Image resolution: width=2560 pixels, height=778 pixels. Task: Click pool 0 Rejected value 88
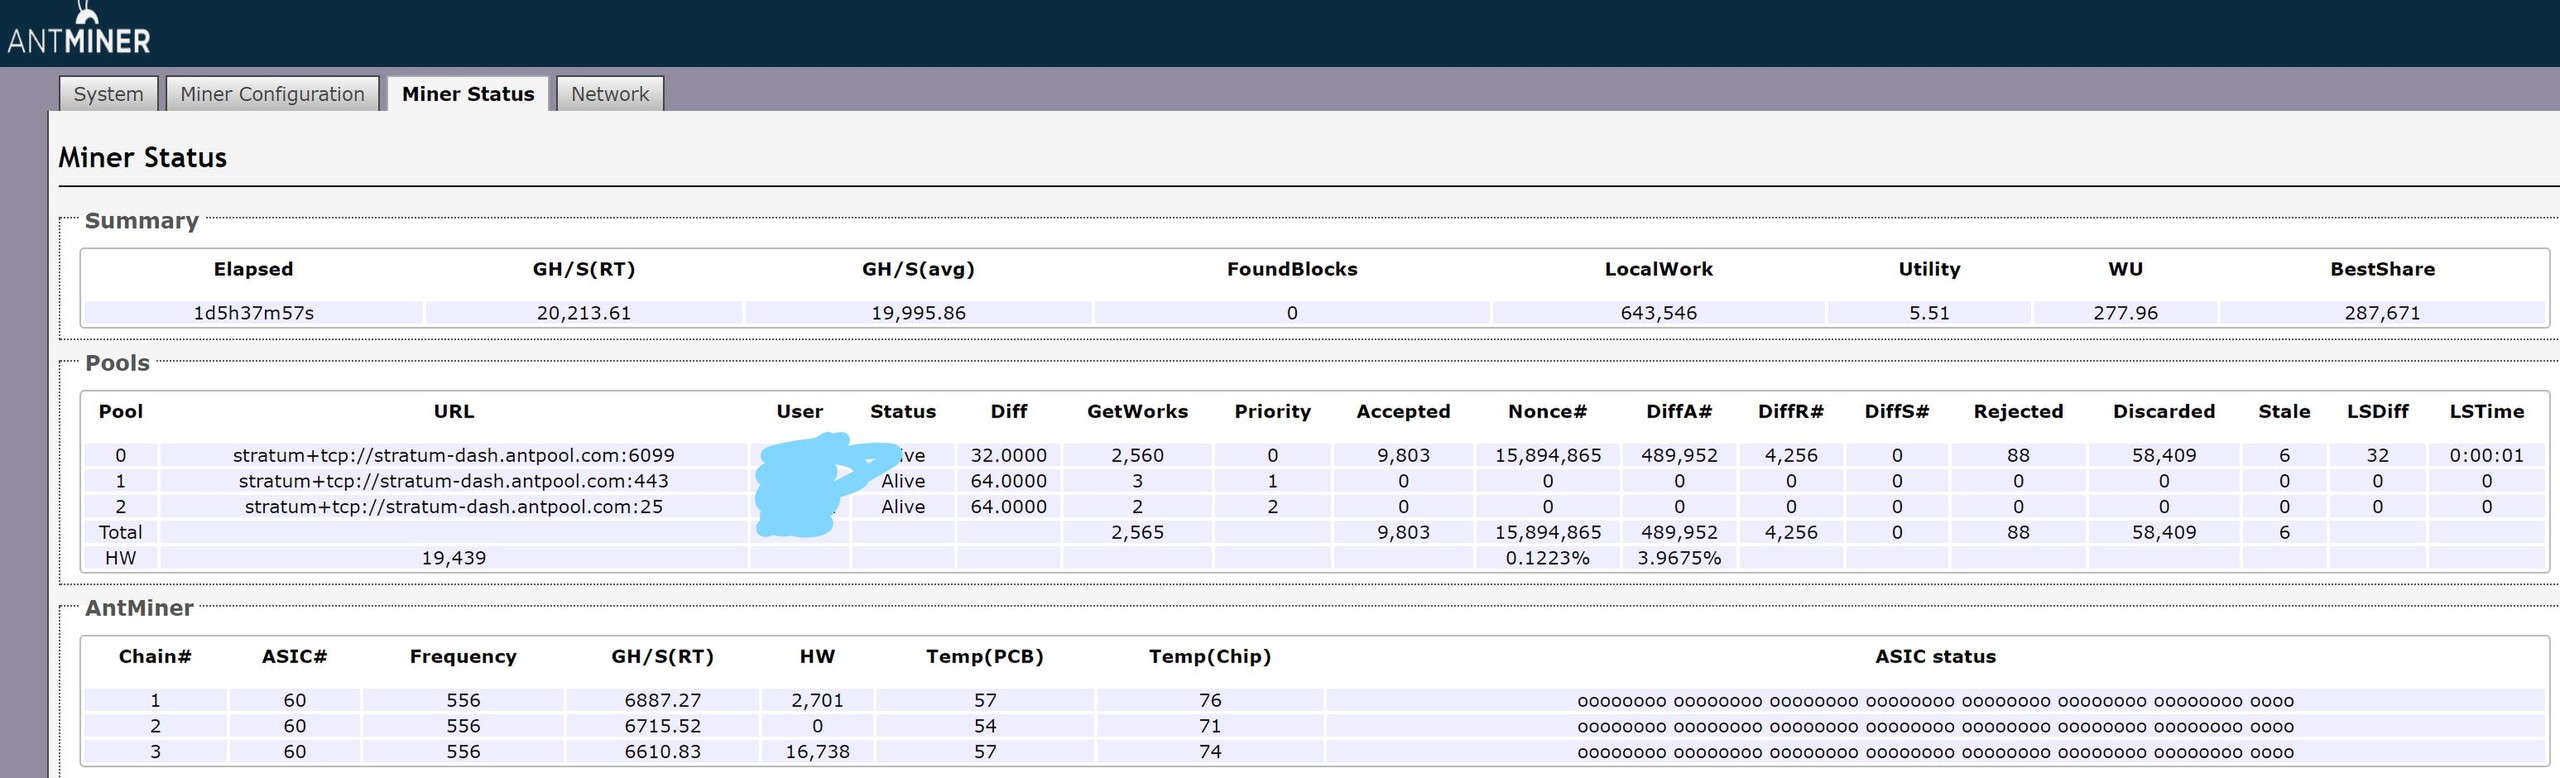click(2018, 455)
